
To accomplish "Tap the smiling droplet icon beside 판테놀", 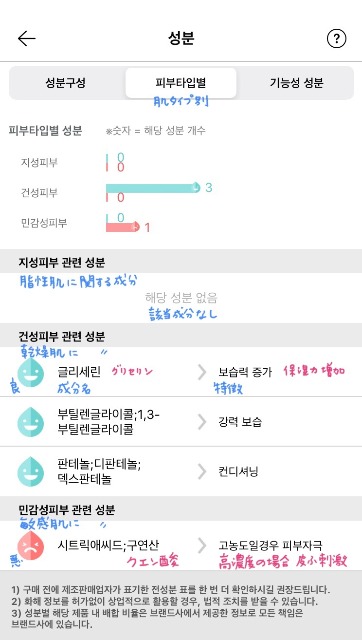I will coord(31,471).
